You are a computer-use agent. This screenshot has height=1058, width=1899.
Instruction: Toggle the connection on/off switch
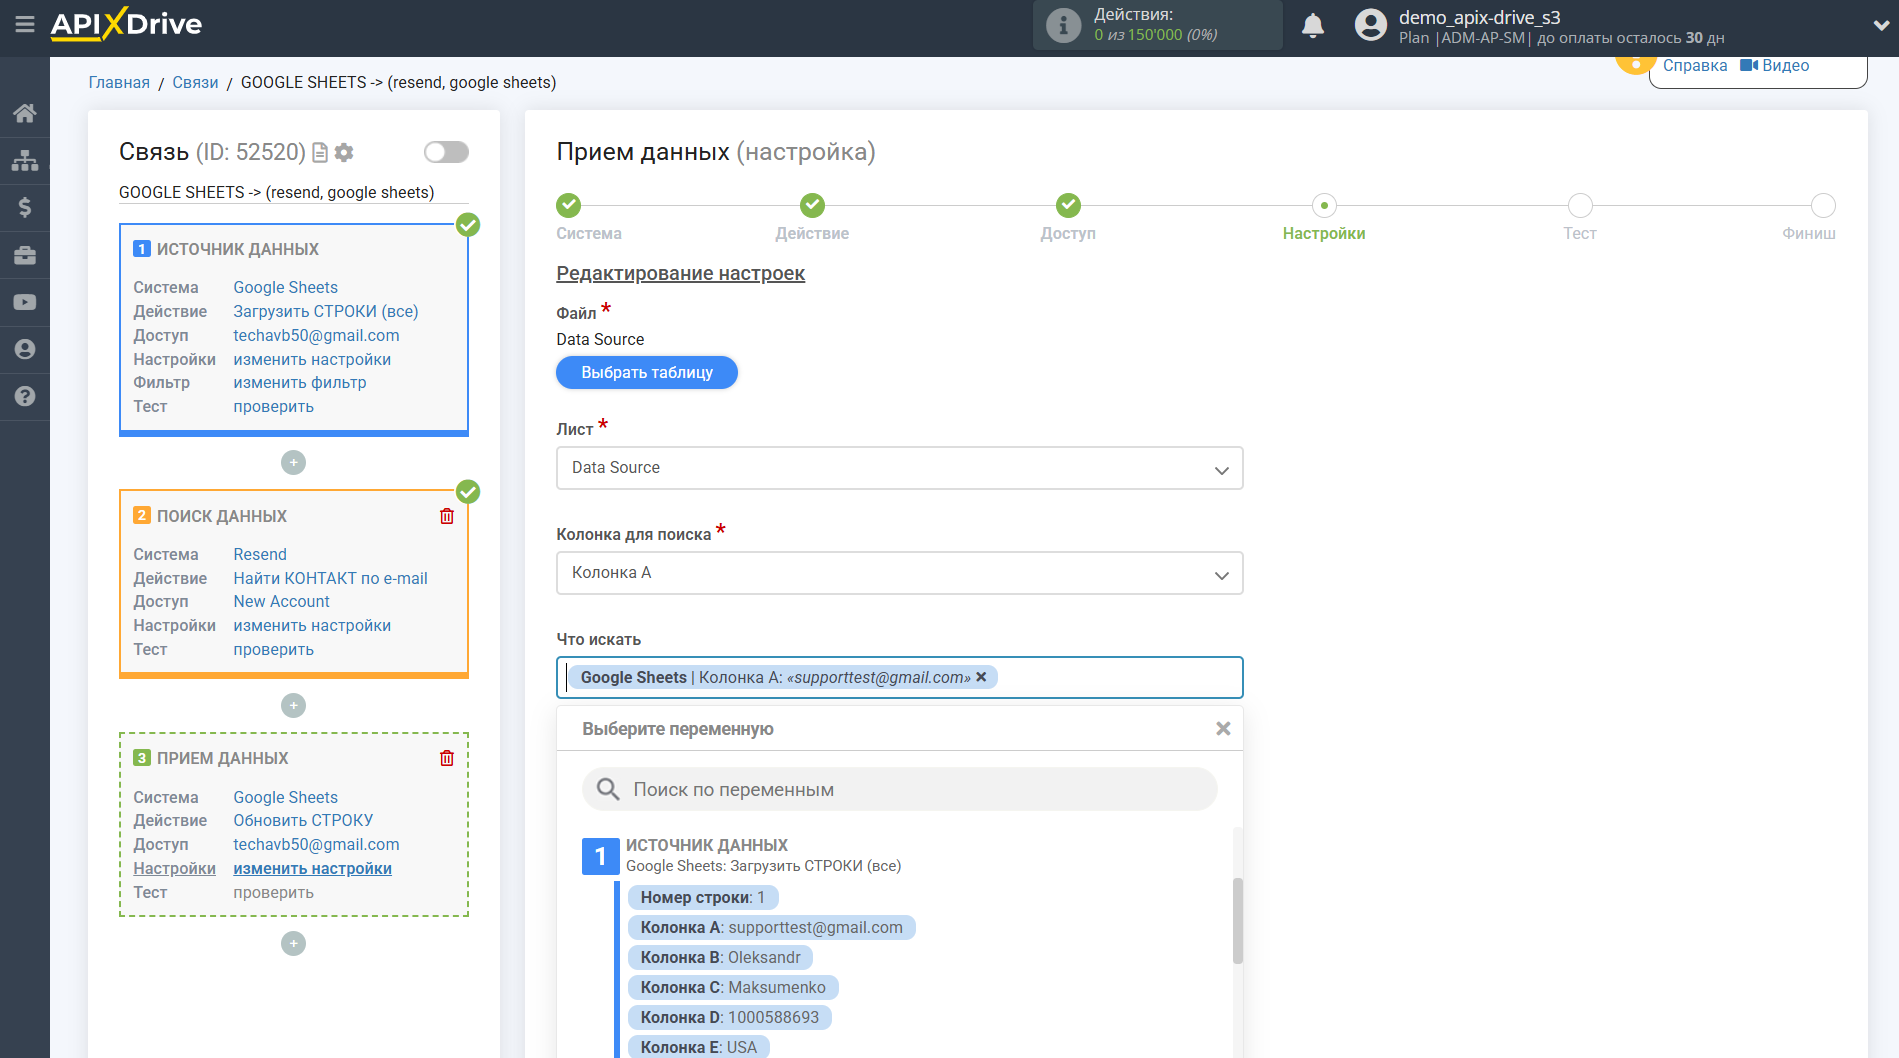click(446, 152)
